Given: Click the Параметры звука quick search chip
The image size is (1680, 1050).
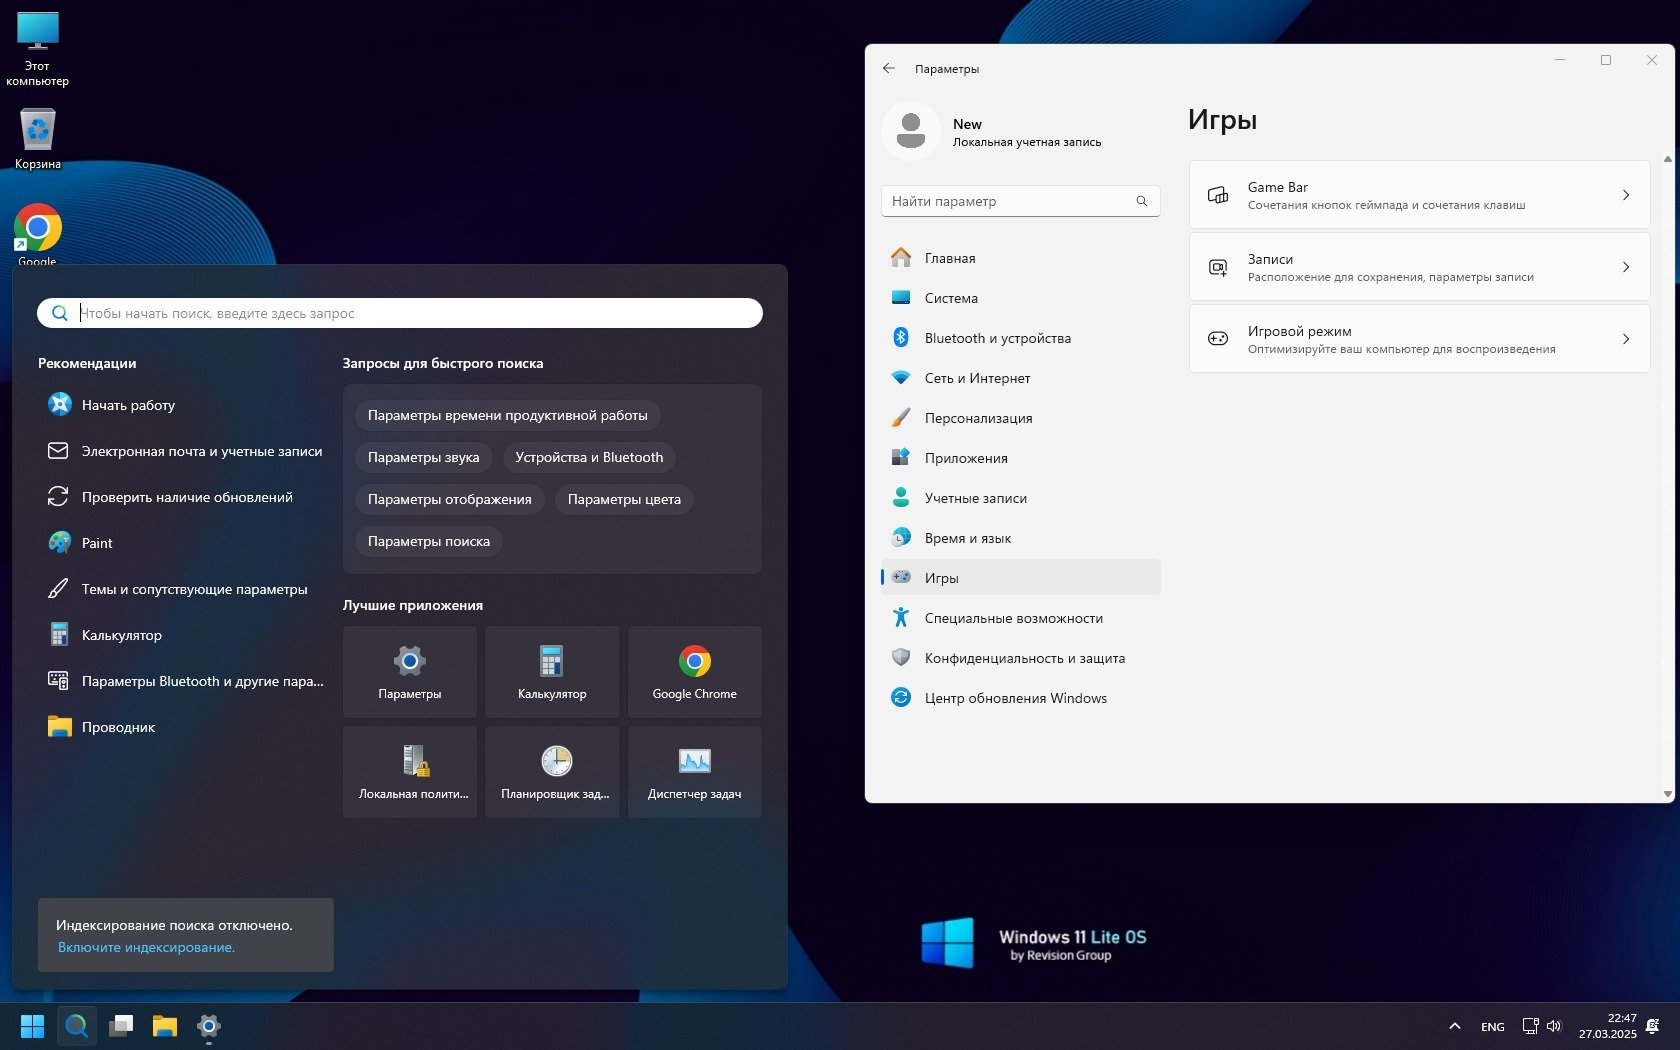Looking at the screenshot, I should [x=424, y=457].
